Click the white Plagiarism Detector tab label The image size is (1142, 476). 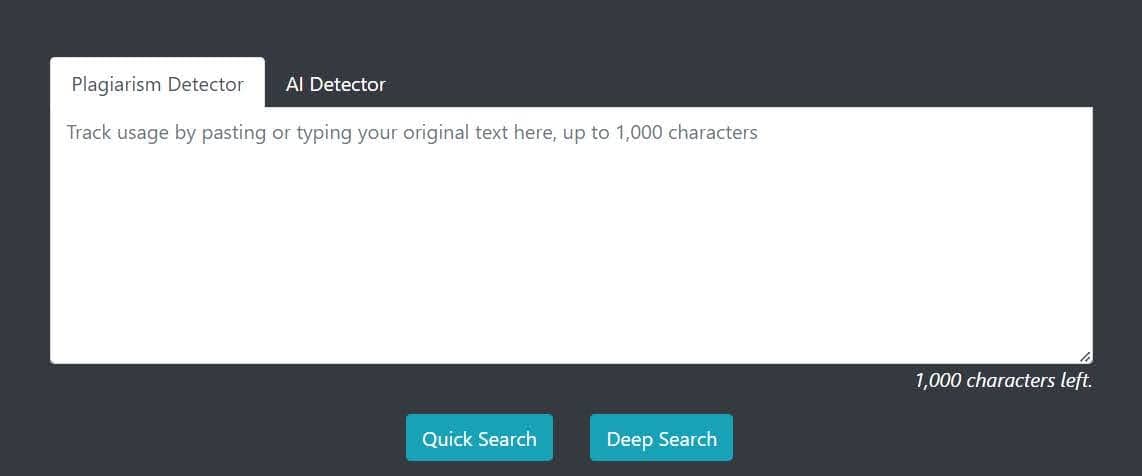[x=157, y=84]
